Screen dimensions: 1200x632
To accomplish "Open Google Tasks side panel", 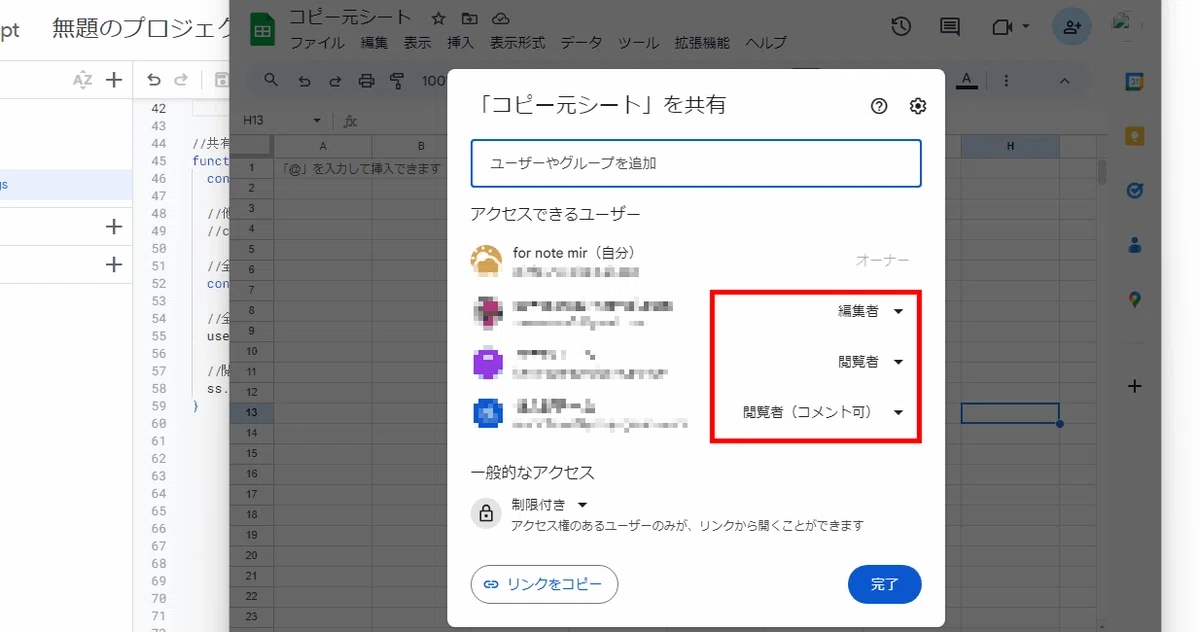I will coord(1134,190).
